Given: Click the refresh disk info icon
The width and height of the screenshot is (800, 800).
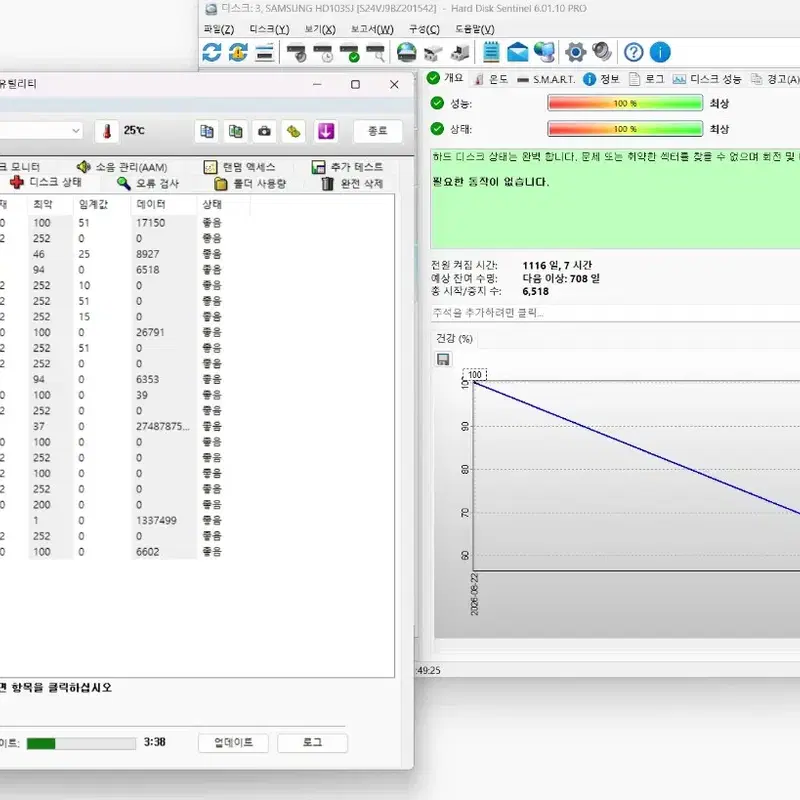Looking at the screenshot, I should click(211, 52).
